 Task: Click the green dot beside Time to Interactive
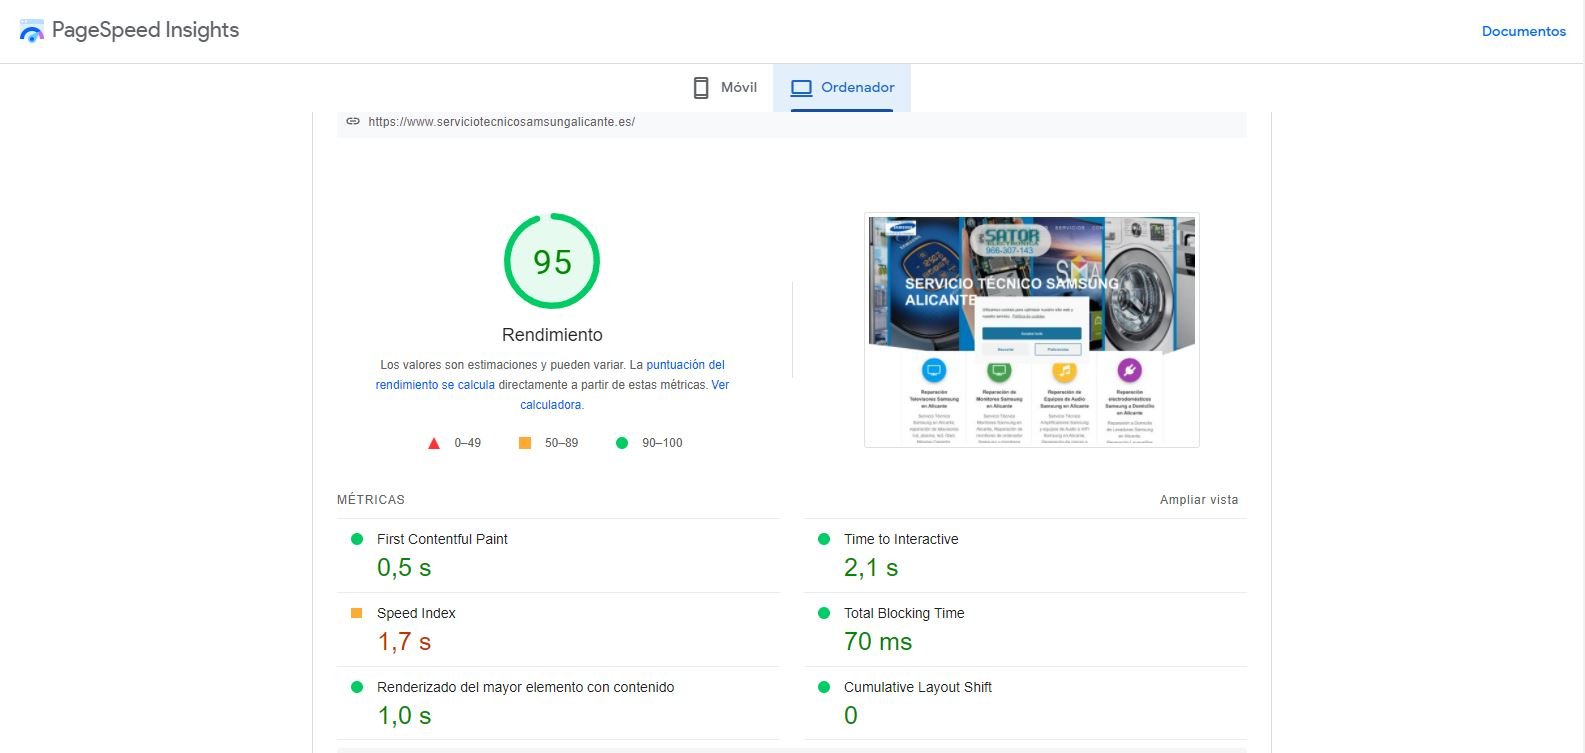[x=824, y=539]
